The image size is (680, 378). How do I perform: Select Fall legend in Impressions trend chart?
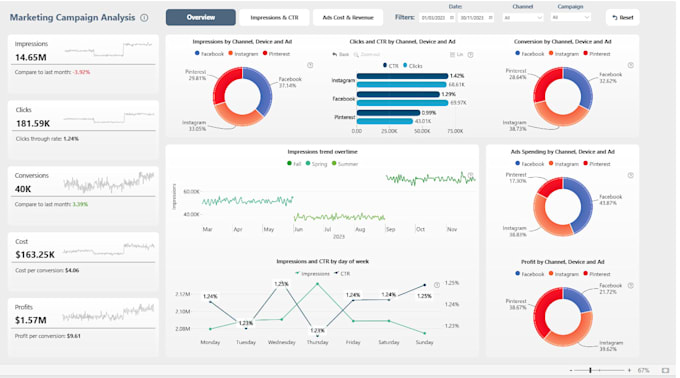pos(294,164)
